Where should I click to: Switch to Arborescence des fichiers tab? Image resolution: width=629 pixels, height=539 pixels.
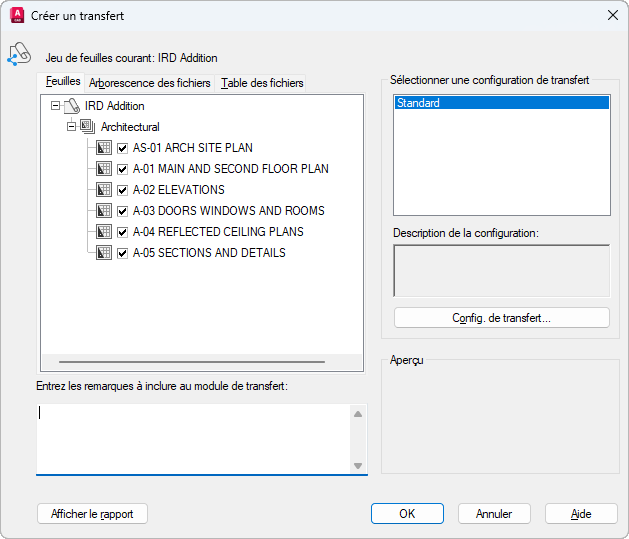click(150, 83)
